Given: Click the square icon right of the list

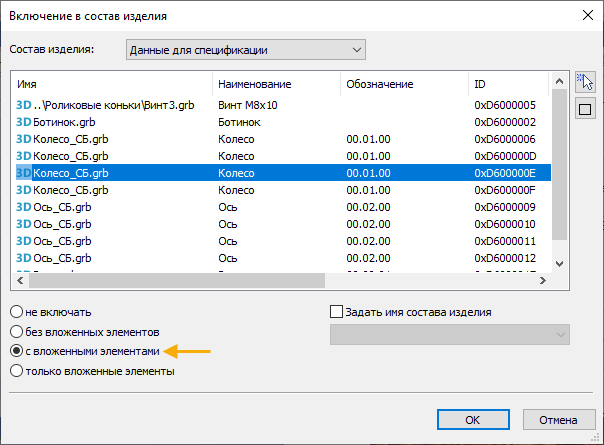Looking at the screenshot, I should tap(586, 109).
